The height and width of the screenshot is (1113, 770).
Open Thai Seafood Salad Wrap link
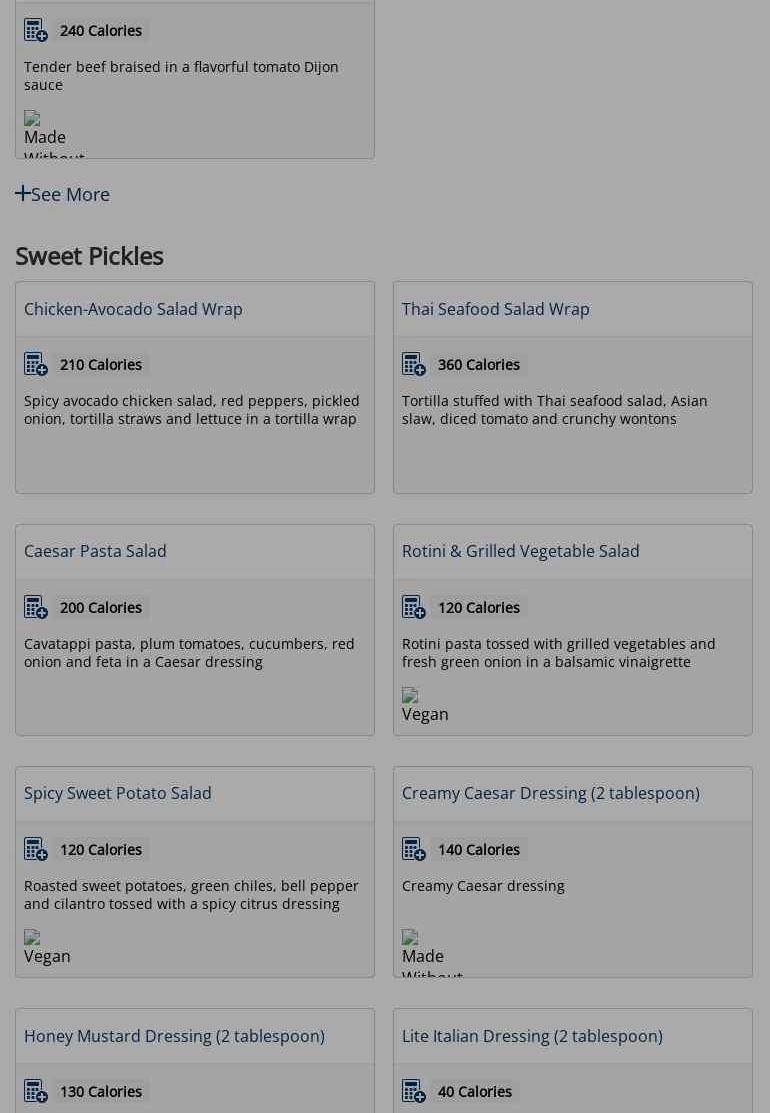tap(495, 309)
